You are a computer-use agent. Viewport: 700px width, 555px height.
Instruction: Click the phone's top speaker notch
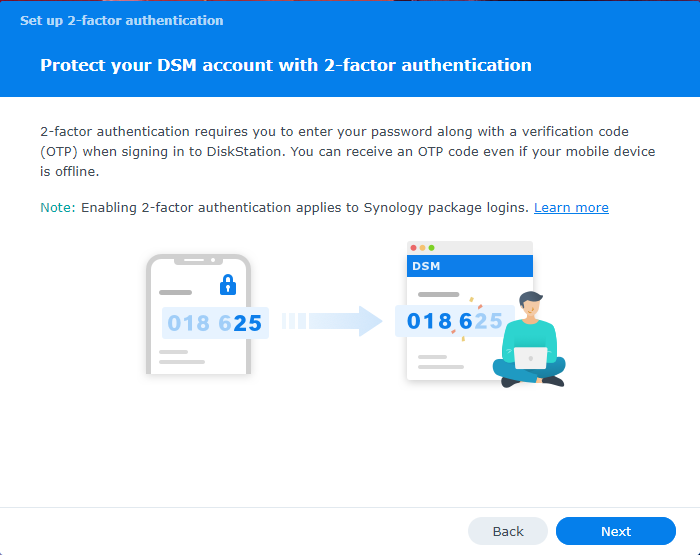pos(198,260)
